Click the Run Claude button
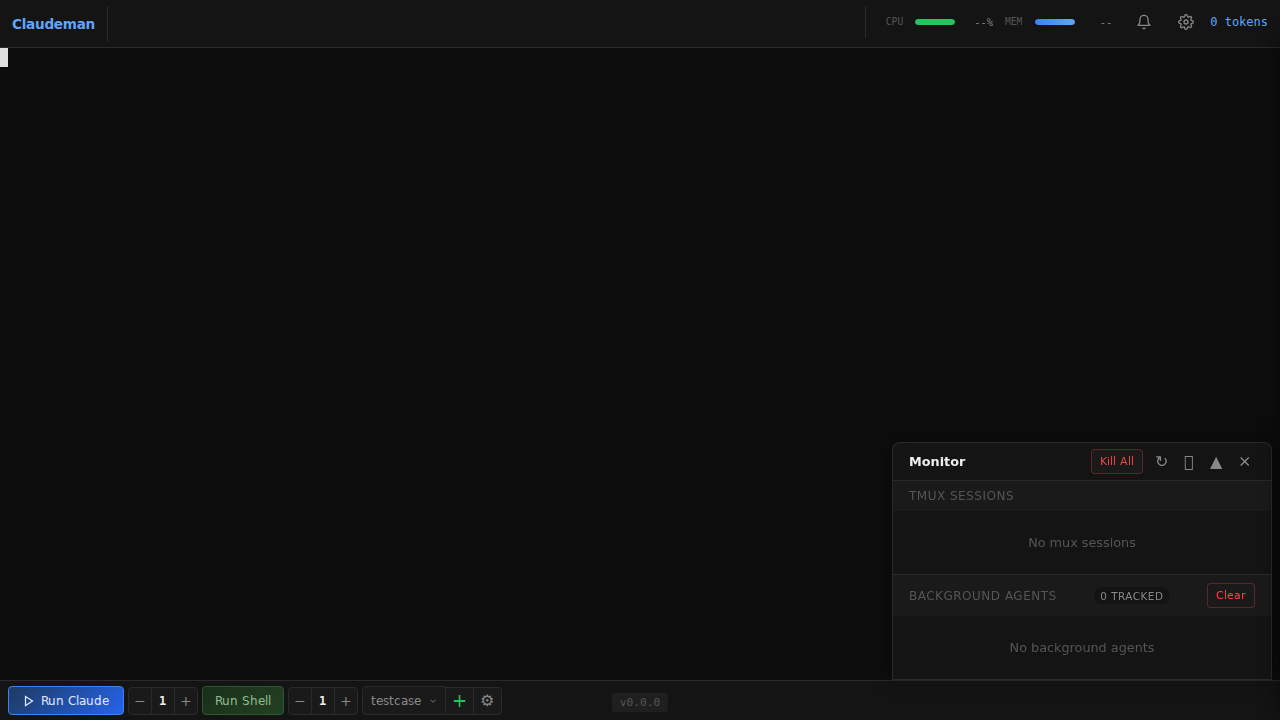1280x720 pixels. tap(66, 701)
